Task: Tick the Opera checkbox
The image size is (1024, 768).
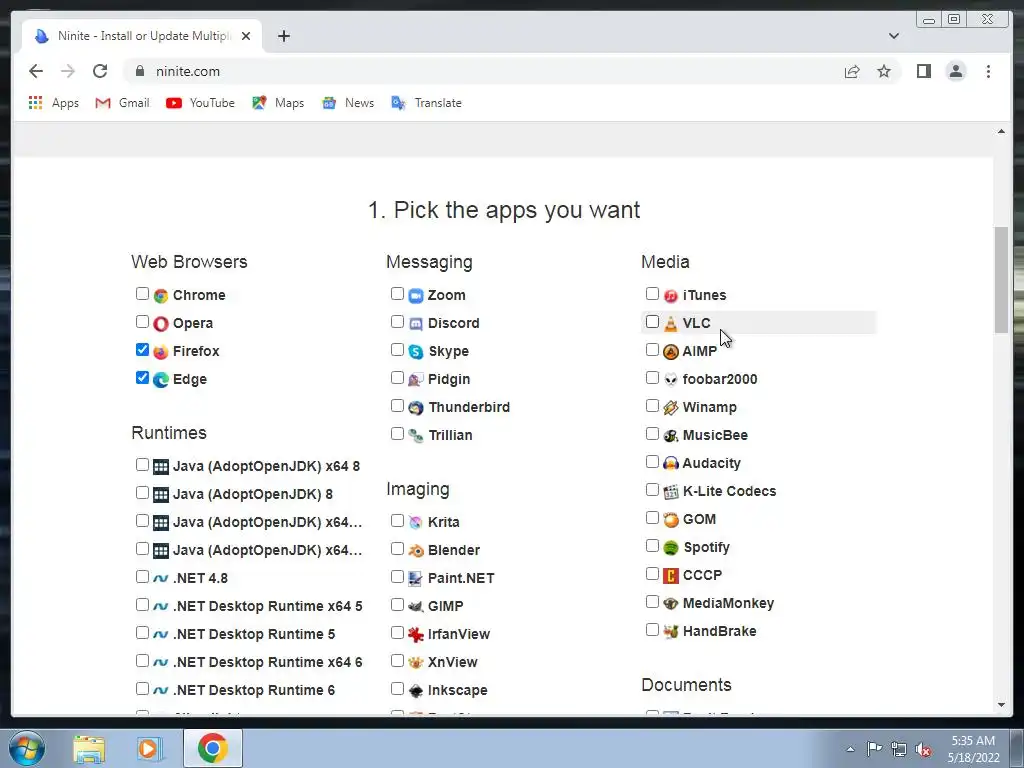Action: [142, 322]
